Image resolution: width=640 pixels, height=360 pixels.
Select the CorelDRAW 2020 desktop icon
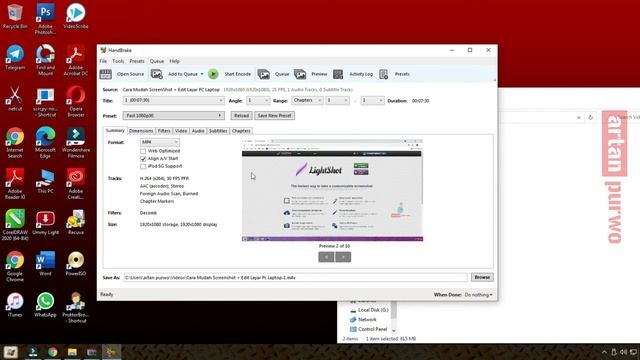(x=15, y=225)
